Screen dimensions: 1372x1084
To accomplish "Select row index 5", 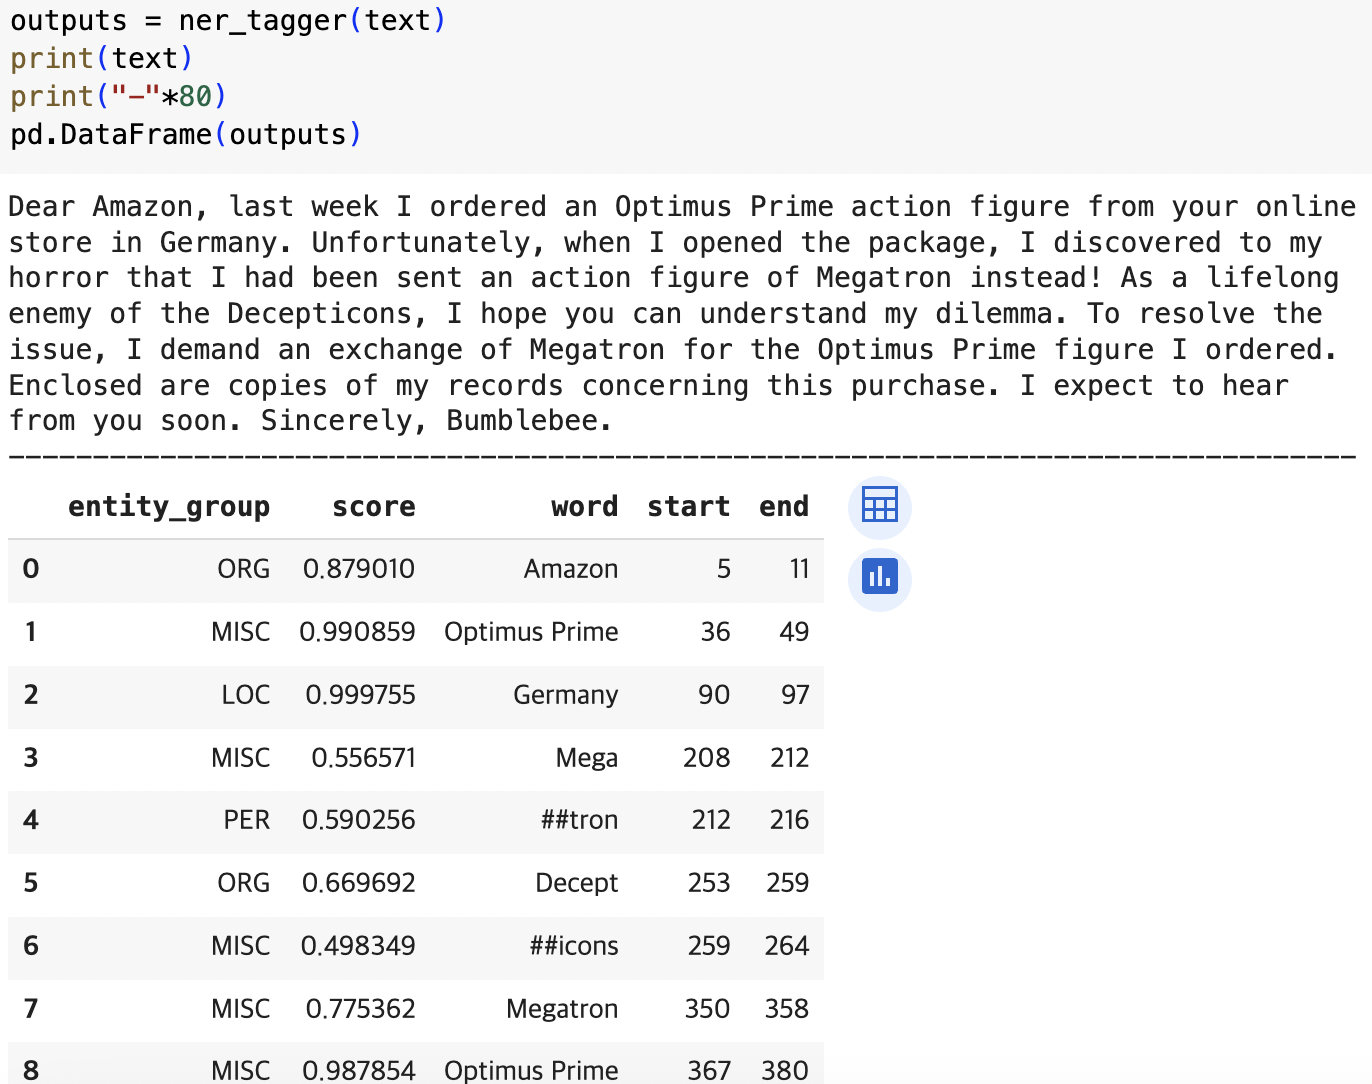I will (x=31, y=883).
